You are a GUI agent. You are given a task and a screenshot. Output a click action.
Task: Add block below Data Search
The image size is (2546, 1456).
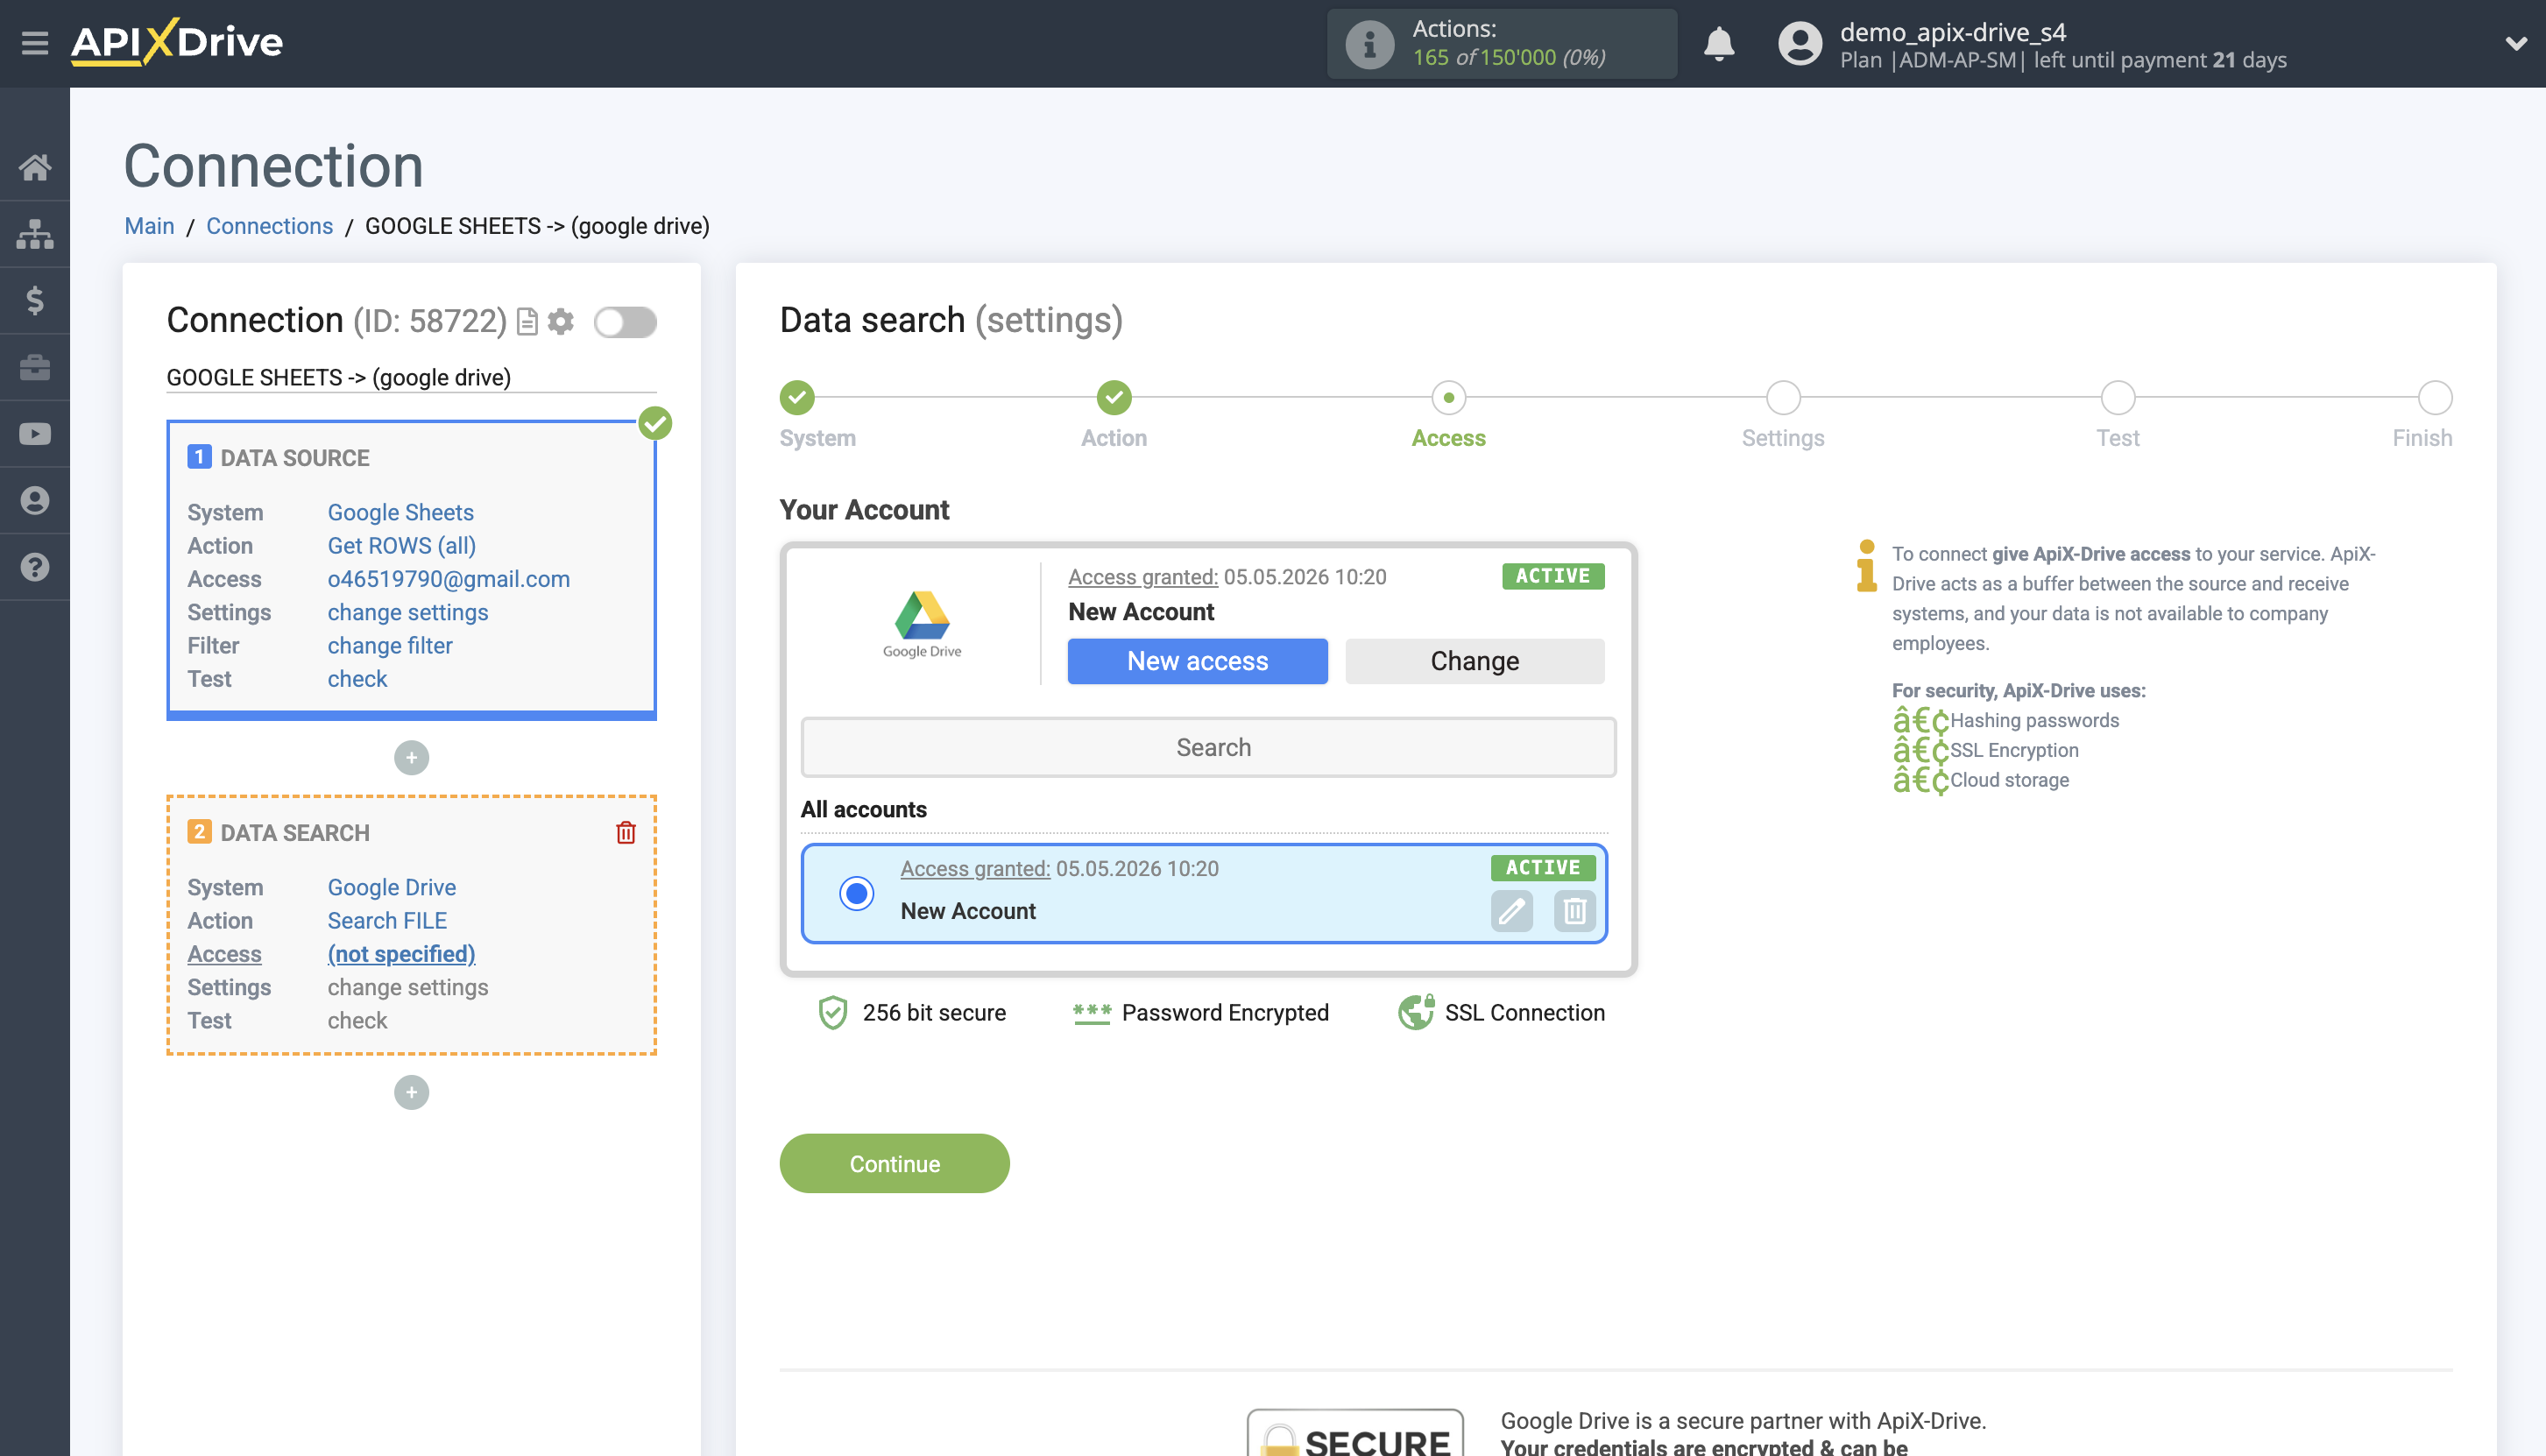point(411,1093)
